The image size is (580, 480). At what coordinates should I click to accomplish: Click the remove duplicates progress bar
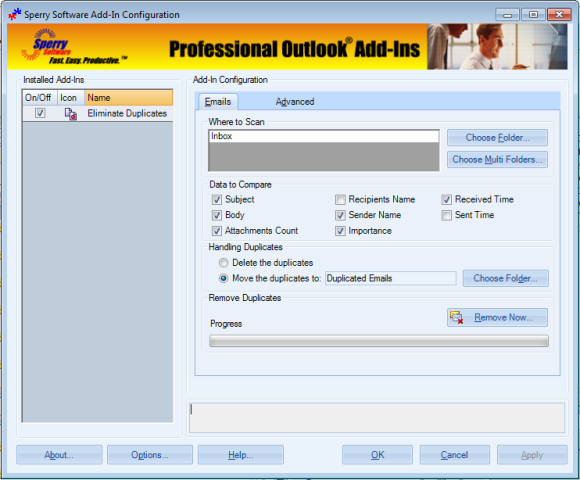pos(379,341)
